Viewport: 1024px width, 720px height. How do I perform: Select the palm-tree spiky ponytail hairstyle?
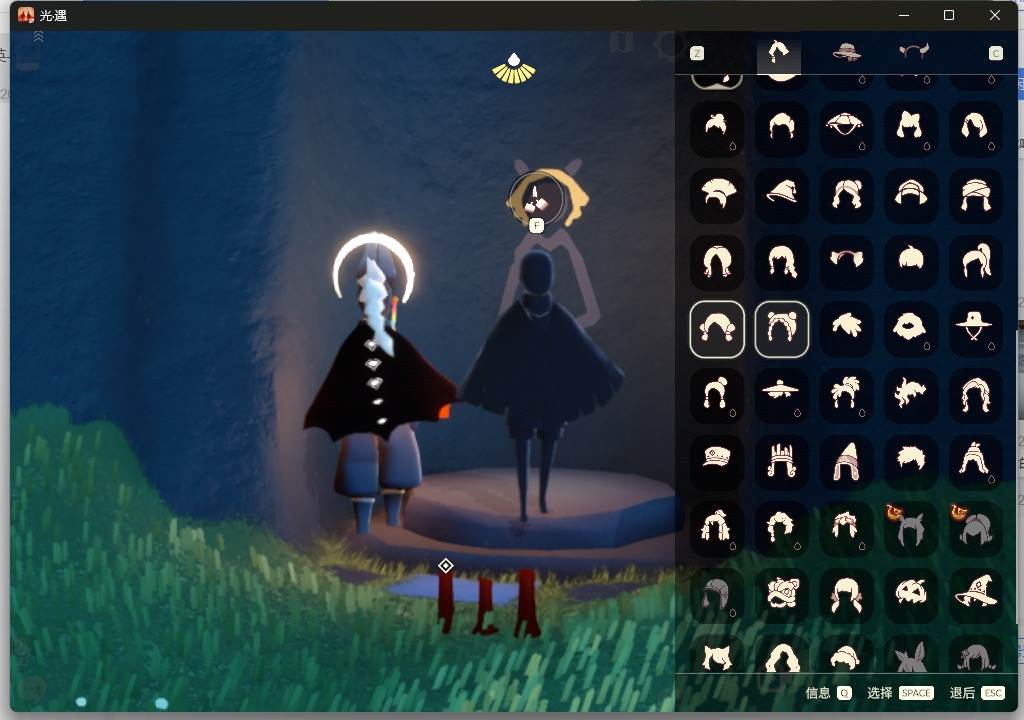pos(845,395)
